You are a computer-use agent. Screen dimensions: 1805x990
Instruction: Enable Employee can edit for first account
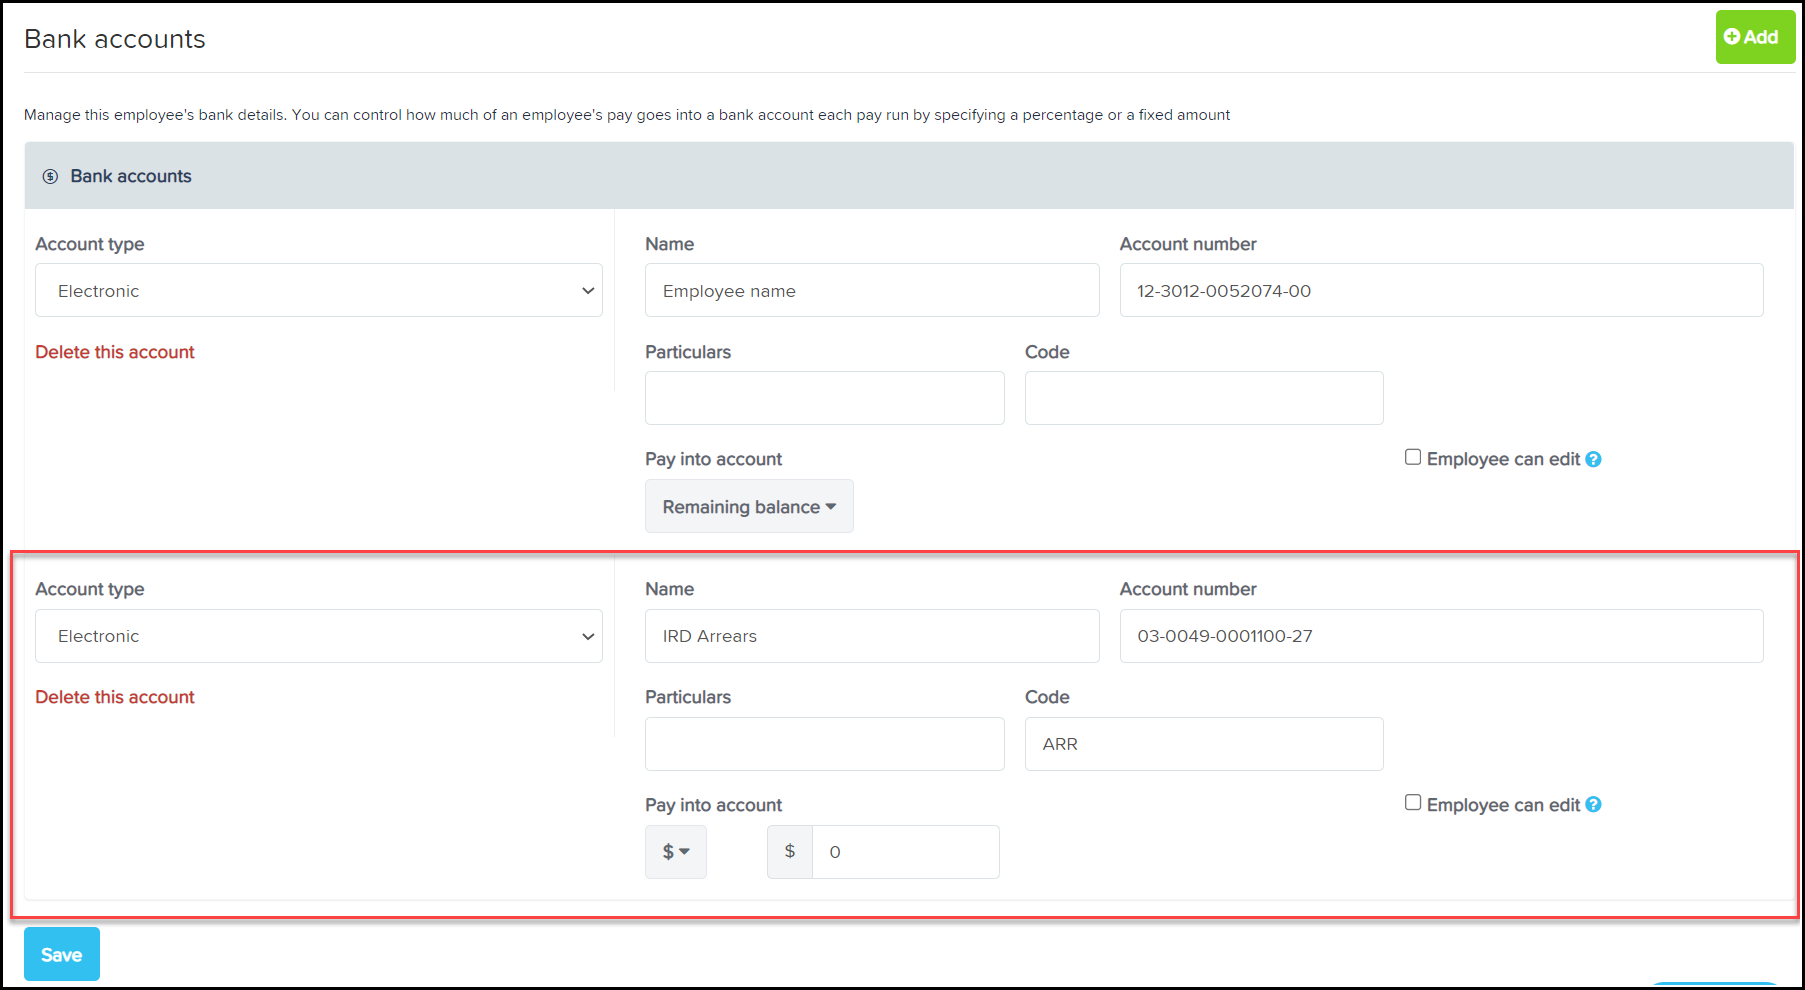1413,457
